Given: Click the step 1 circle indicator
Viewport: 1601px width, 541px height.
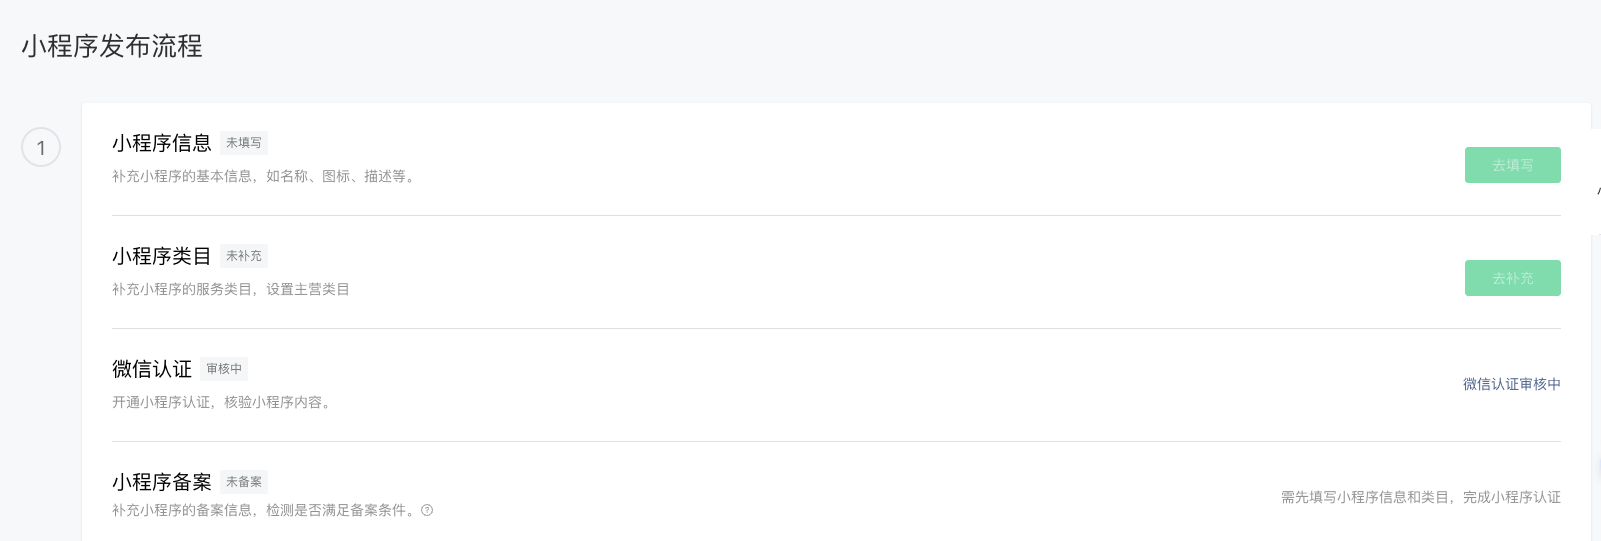Looking at the screenshot, I should 41,147.
